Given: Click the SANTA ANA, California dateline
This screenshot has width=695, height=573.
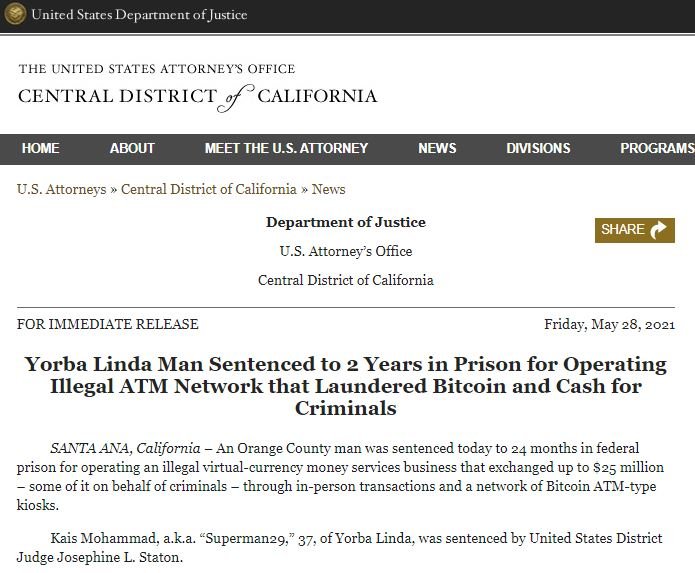Looking at the screenshot, I should tap(125, 448).
